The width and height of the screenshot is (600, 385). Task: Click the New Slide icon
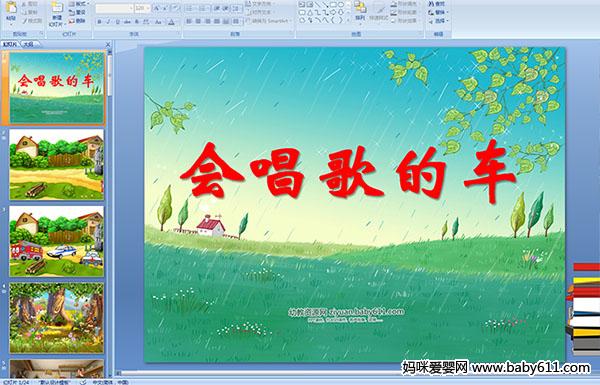pyautogui.click(x=57, y=14)
